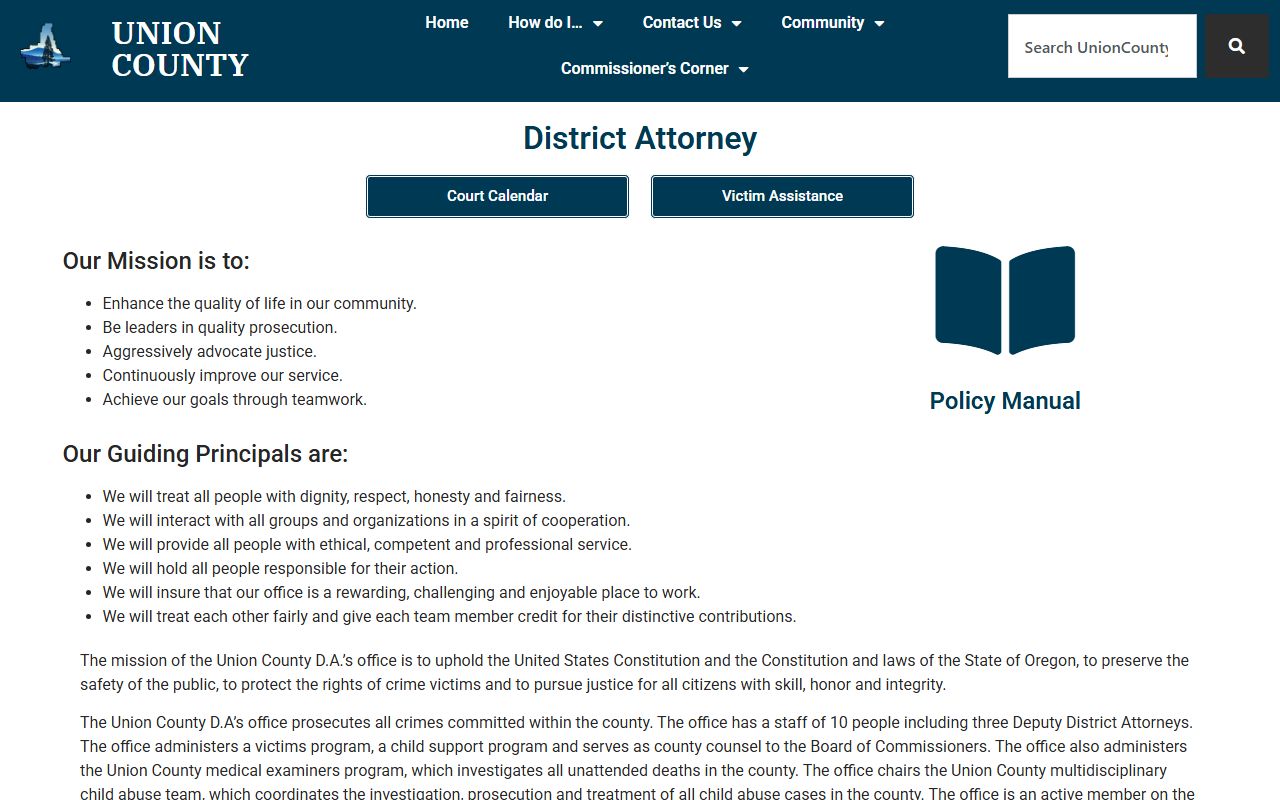The height and width of the screenshot is (800, 1280).
Task: Select 'Continuously improve our service' bullet
Action: [222, 375]
